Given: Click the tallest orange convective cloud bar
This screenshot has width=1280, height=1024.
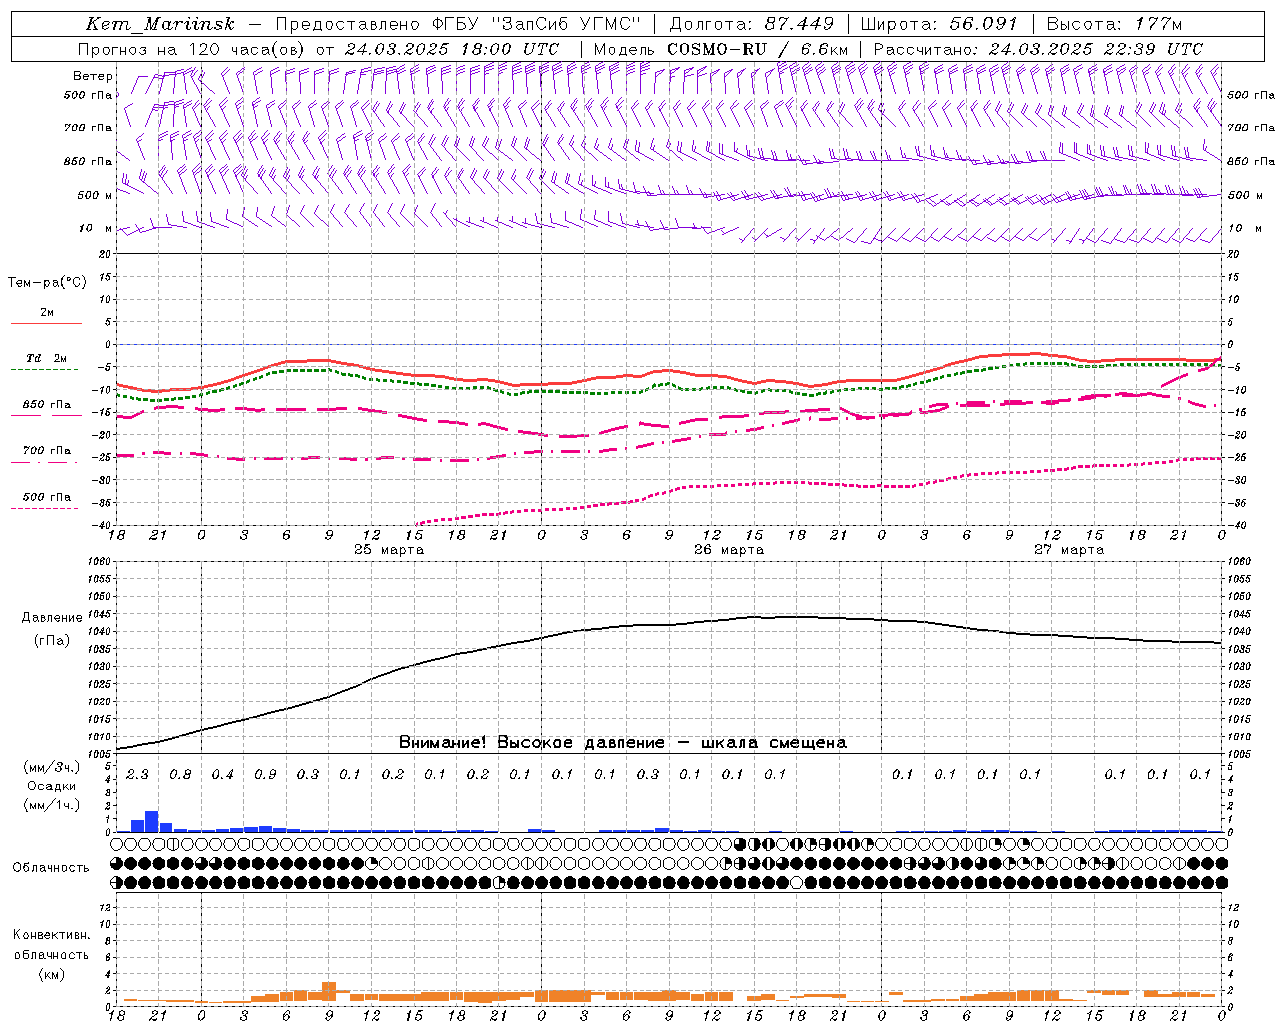Looking at the screenshot, I should coord(329,992).
